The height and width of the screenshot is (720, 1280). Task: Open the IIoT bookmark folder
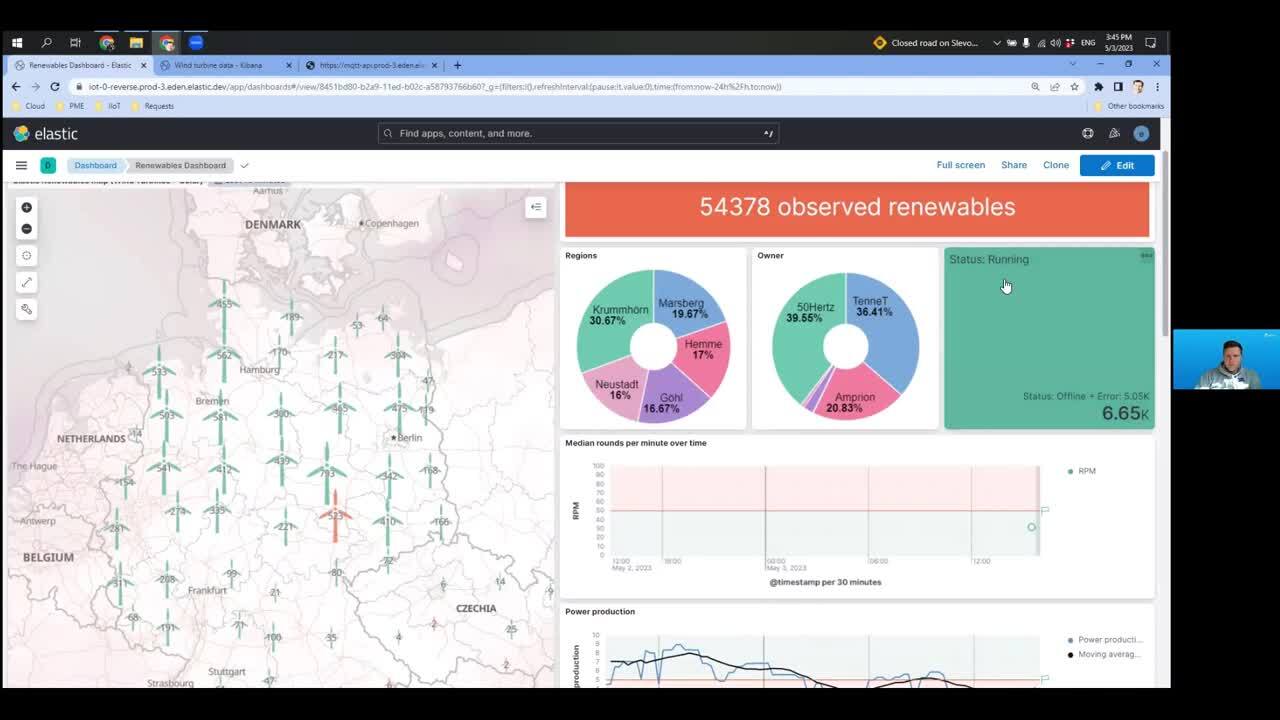coord(108,106)
